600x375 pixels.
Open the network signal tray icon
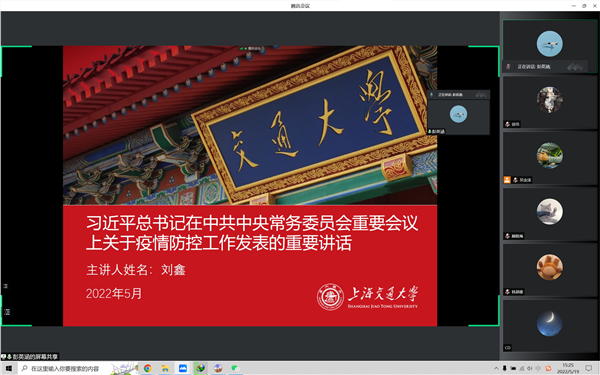point(522,368)
